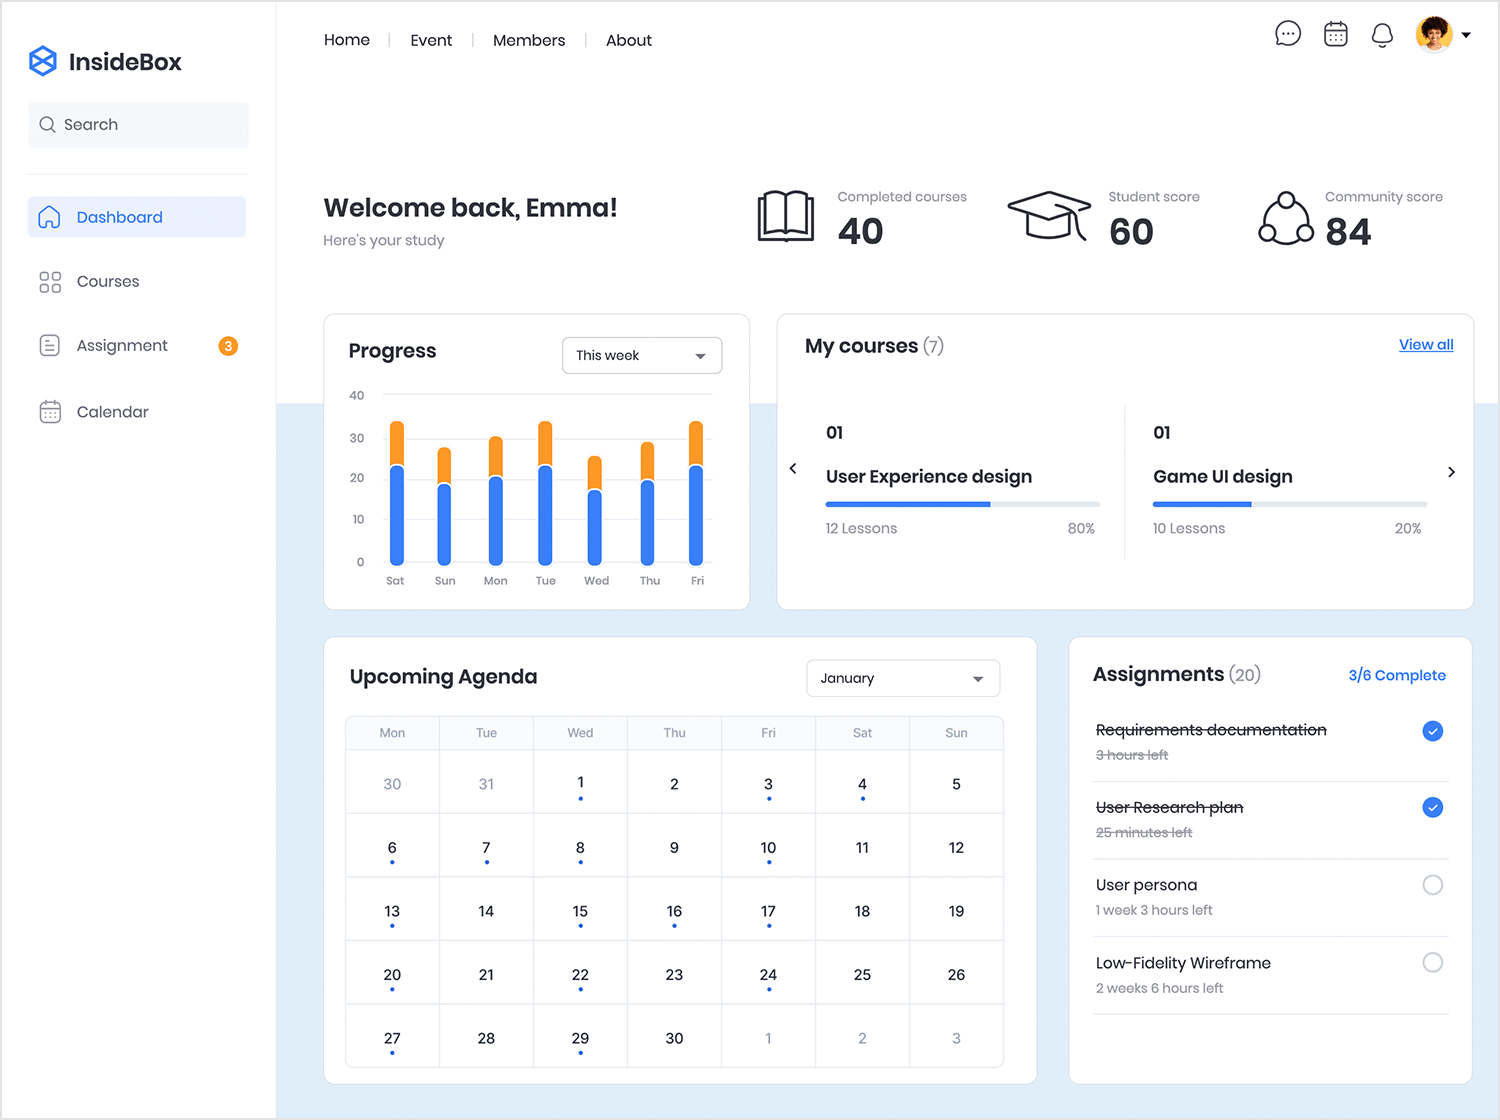
Task: Click the Community score value 84
Action: point(1348,232)
